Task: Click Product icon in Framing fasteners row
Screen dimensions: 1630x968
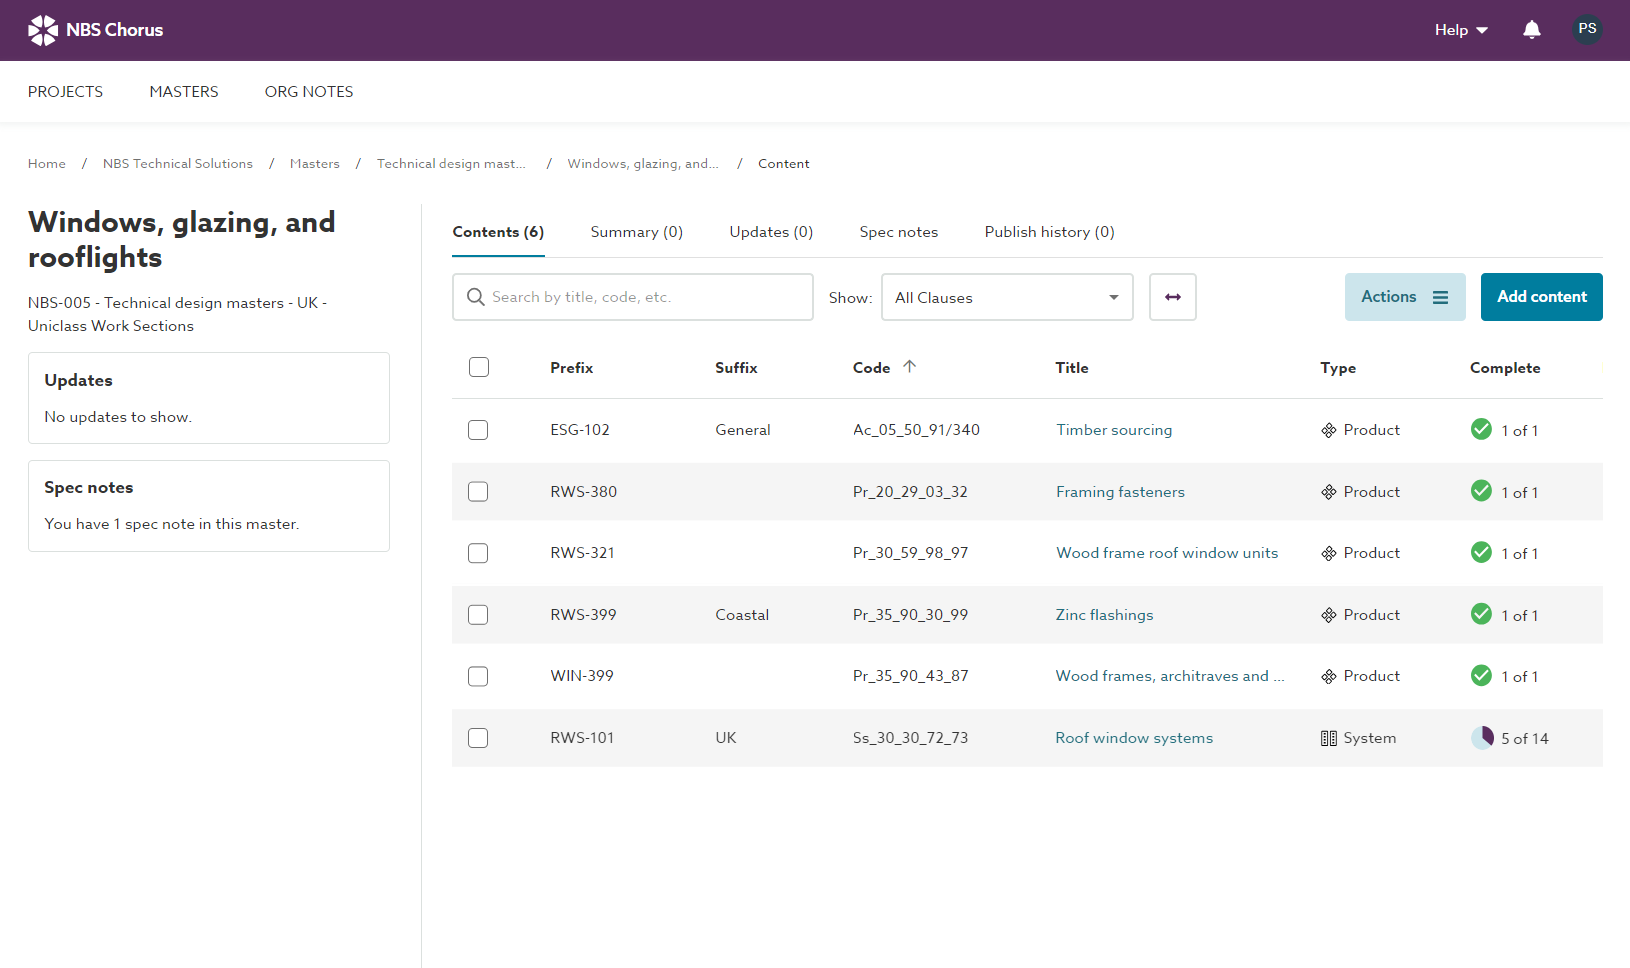Action: 1328,492
